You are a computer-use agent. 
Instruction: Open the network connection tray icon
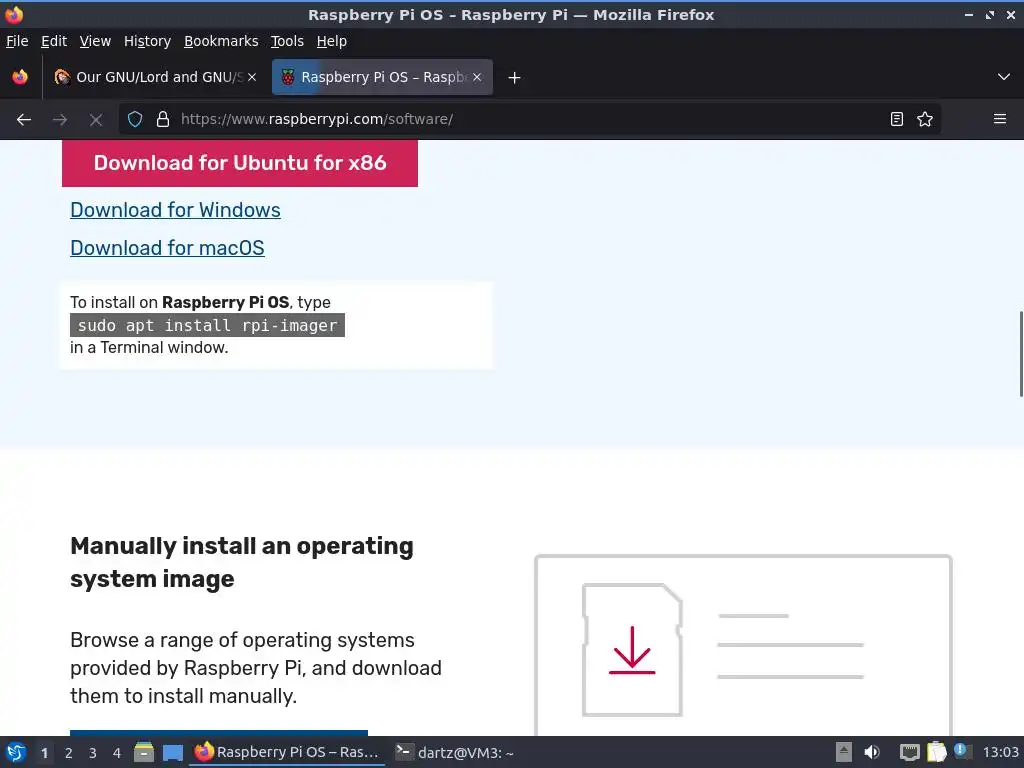tap(909, 752)
